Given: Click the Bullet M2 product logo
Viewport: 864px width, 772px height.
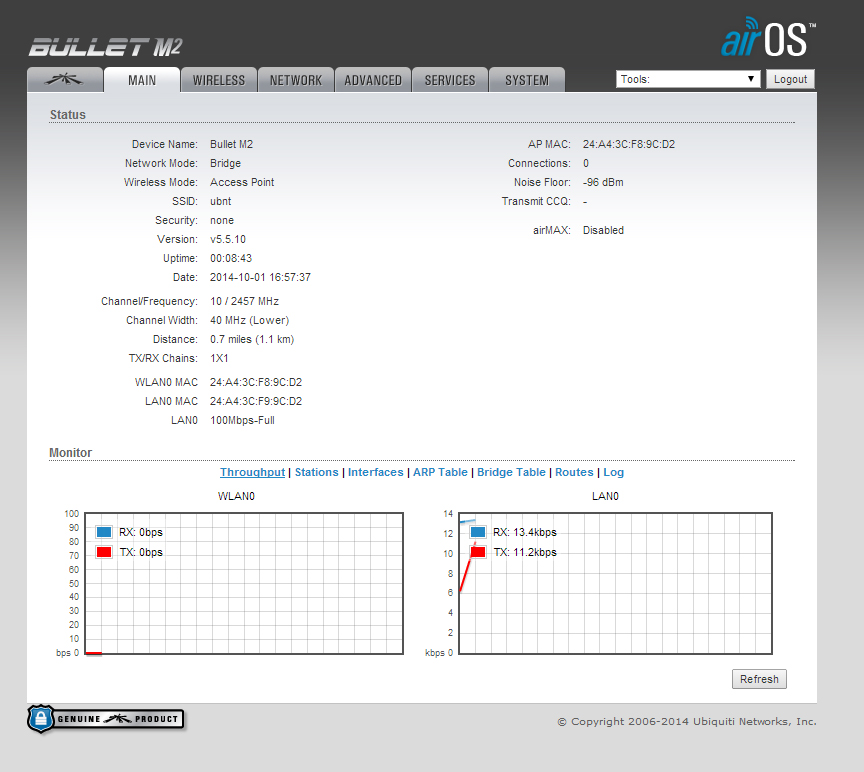Looking at the screenshot, I should [105, 47].
